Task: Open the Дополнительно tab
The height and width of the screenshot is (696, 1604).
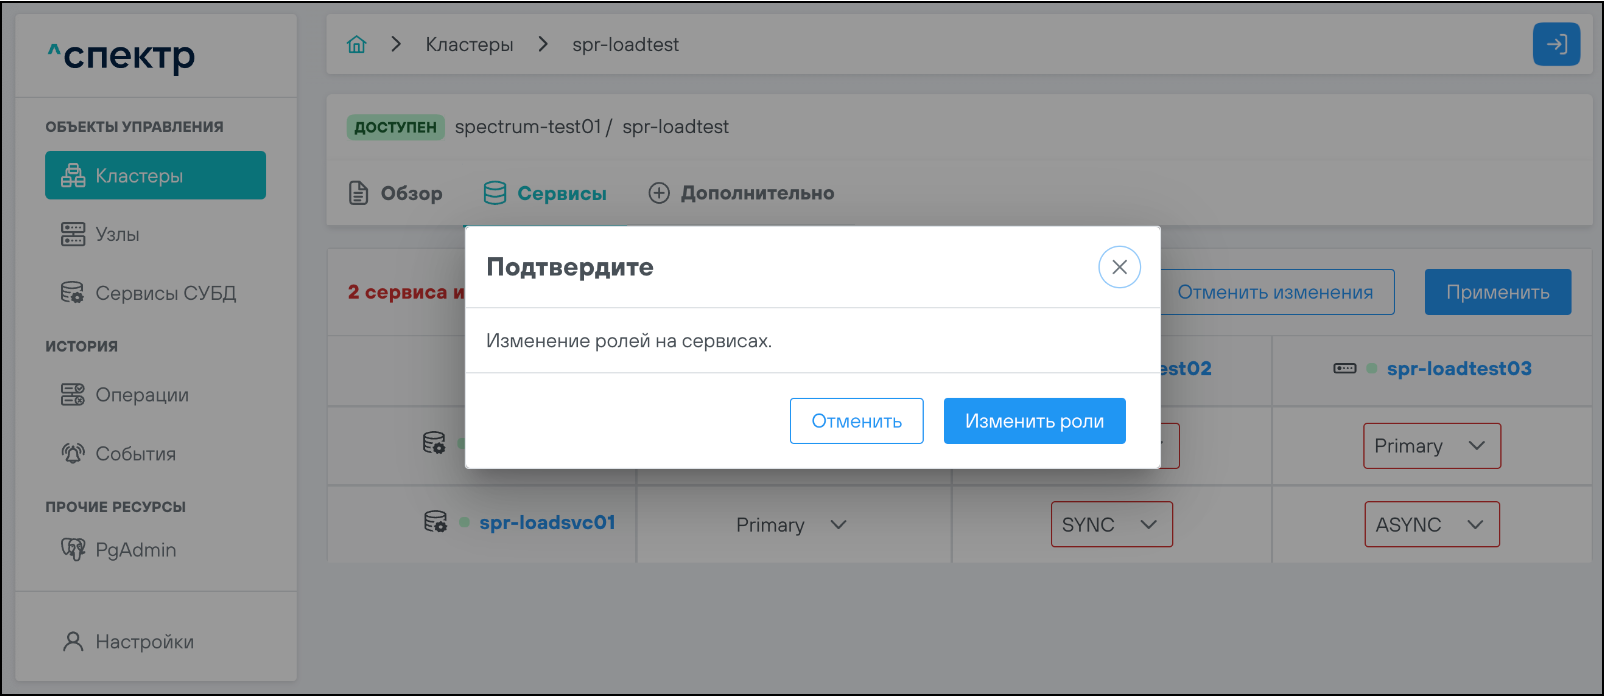Action: [x=742, y=193]
